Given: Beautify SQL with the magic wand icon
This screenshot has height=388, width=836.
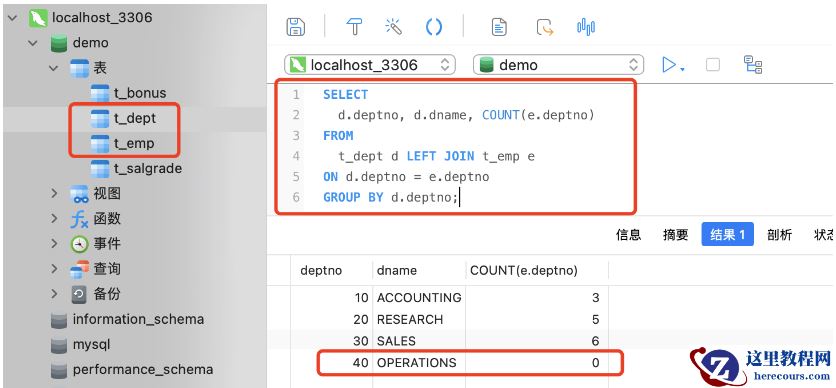Looking at the screenshot, I should click(393, 27).
